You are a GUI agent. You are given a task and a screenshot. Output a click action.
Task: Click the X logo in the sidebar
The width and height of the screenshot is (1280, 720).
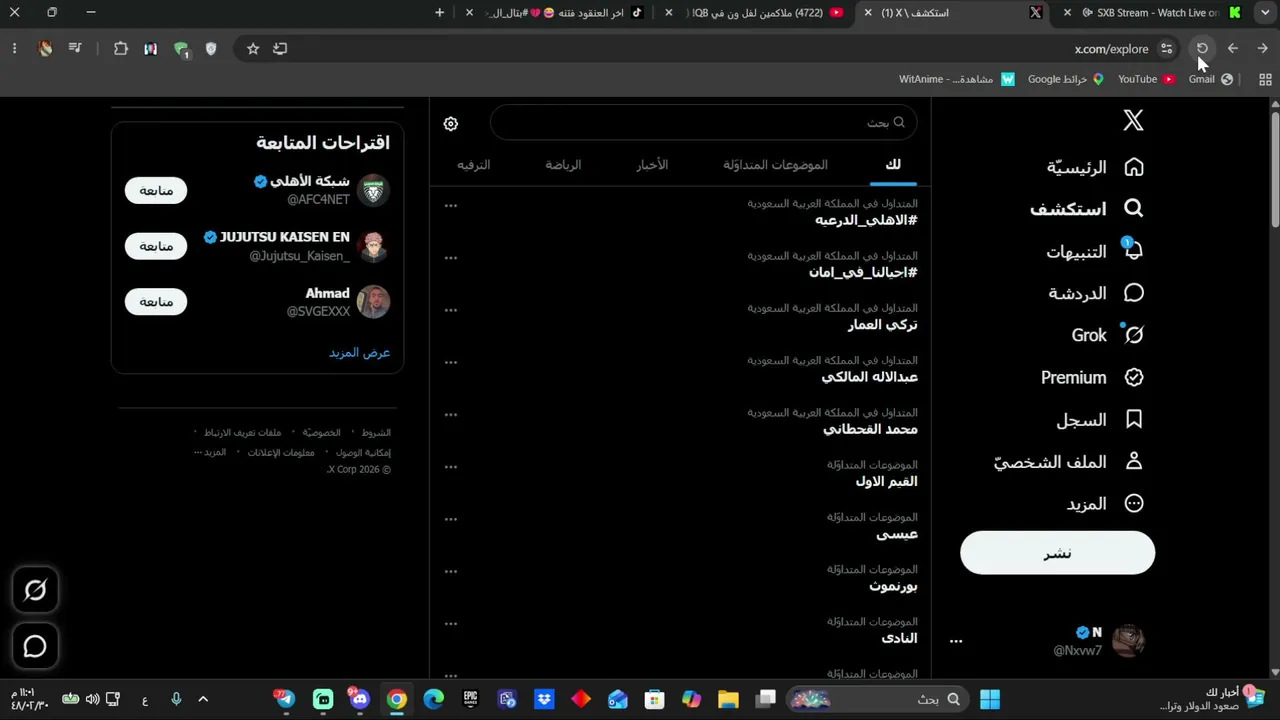[x=1133, y=121]
